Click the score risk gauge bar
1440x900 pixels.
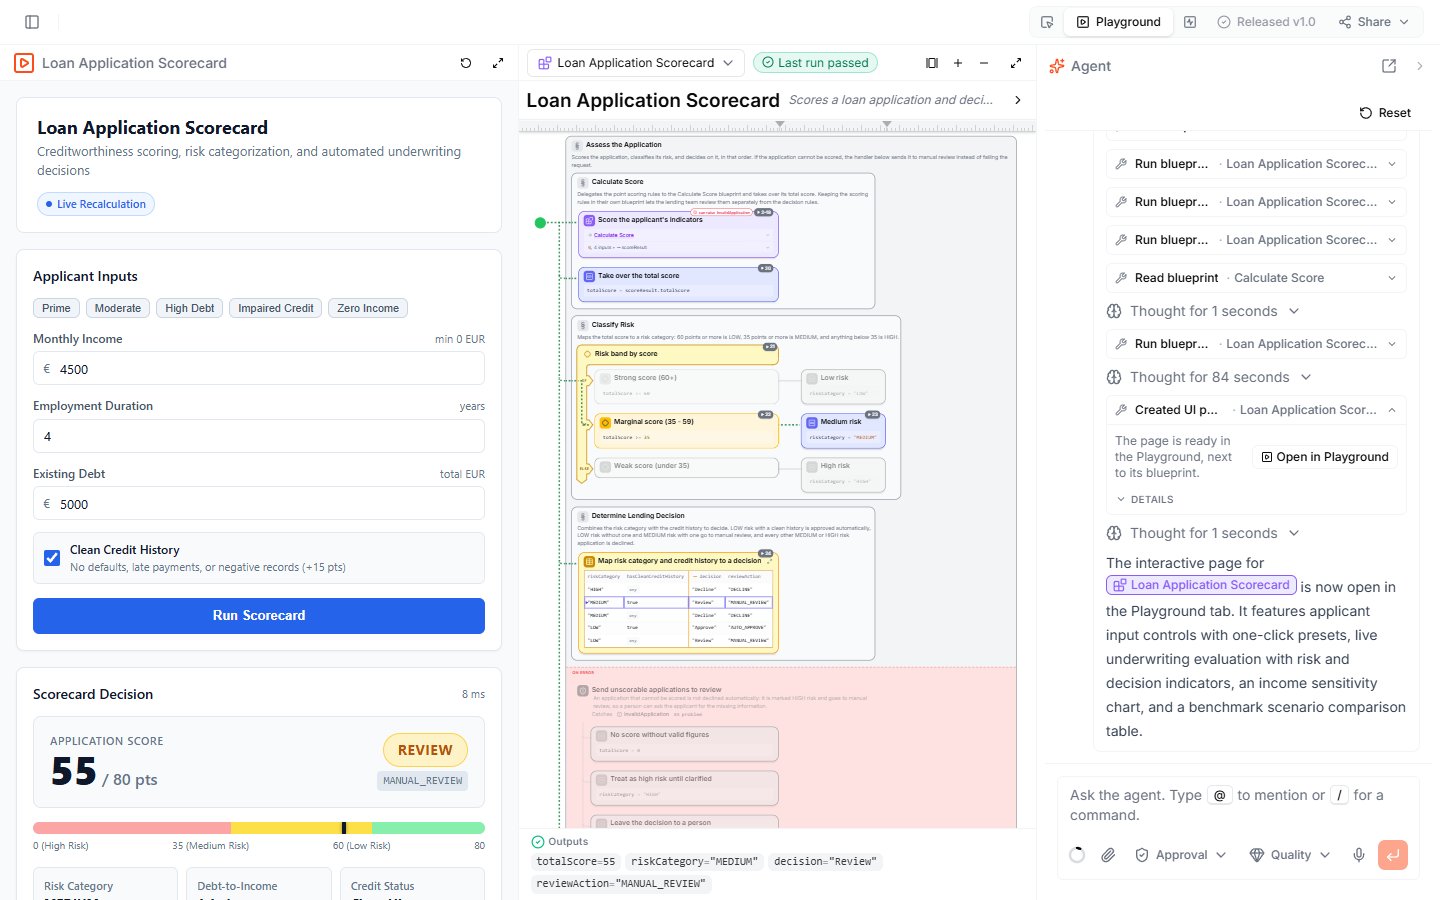click(259, 828)
